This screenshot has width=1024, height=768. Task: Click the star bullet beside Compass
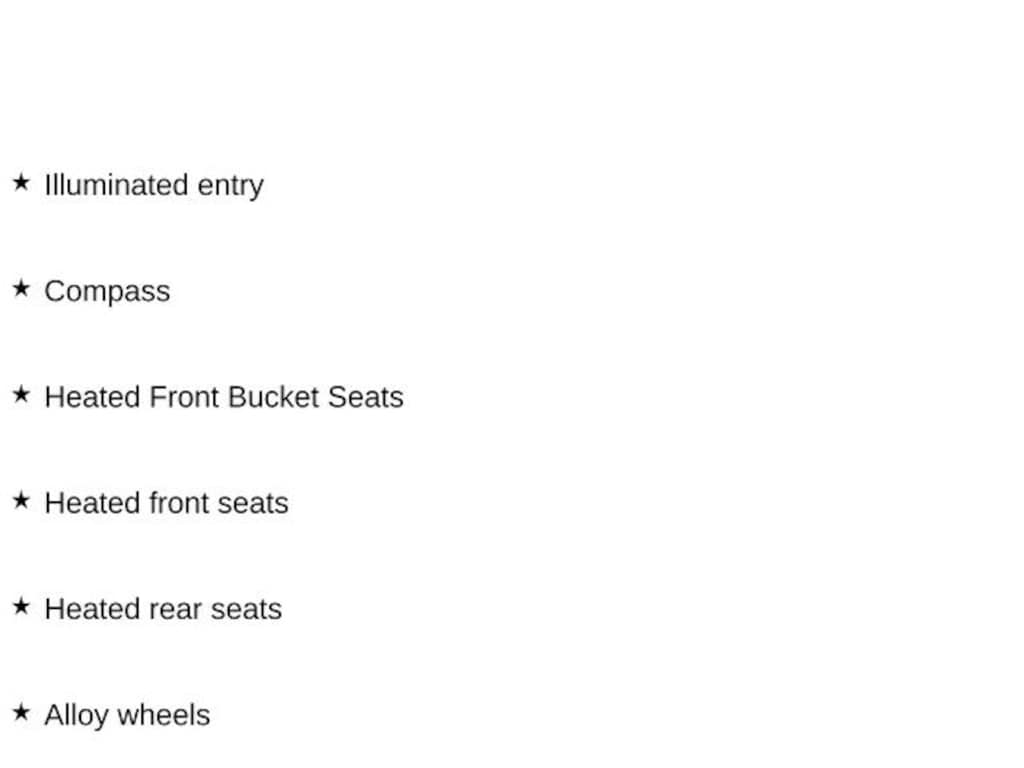[x=21, y=289]
